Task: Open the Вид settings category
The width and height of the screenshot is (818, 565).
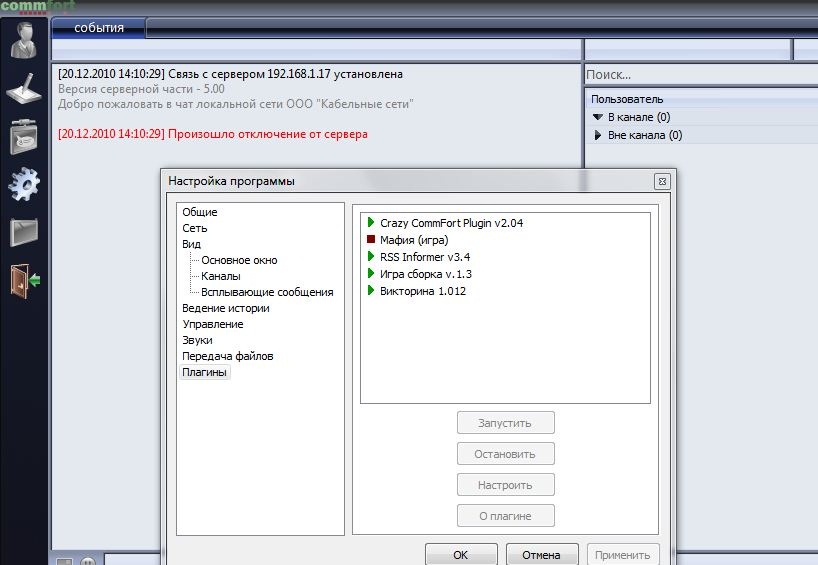Action: [191, 244]
